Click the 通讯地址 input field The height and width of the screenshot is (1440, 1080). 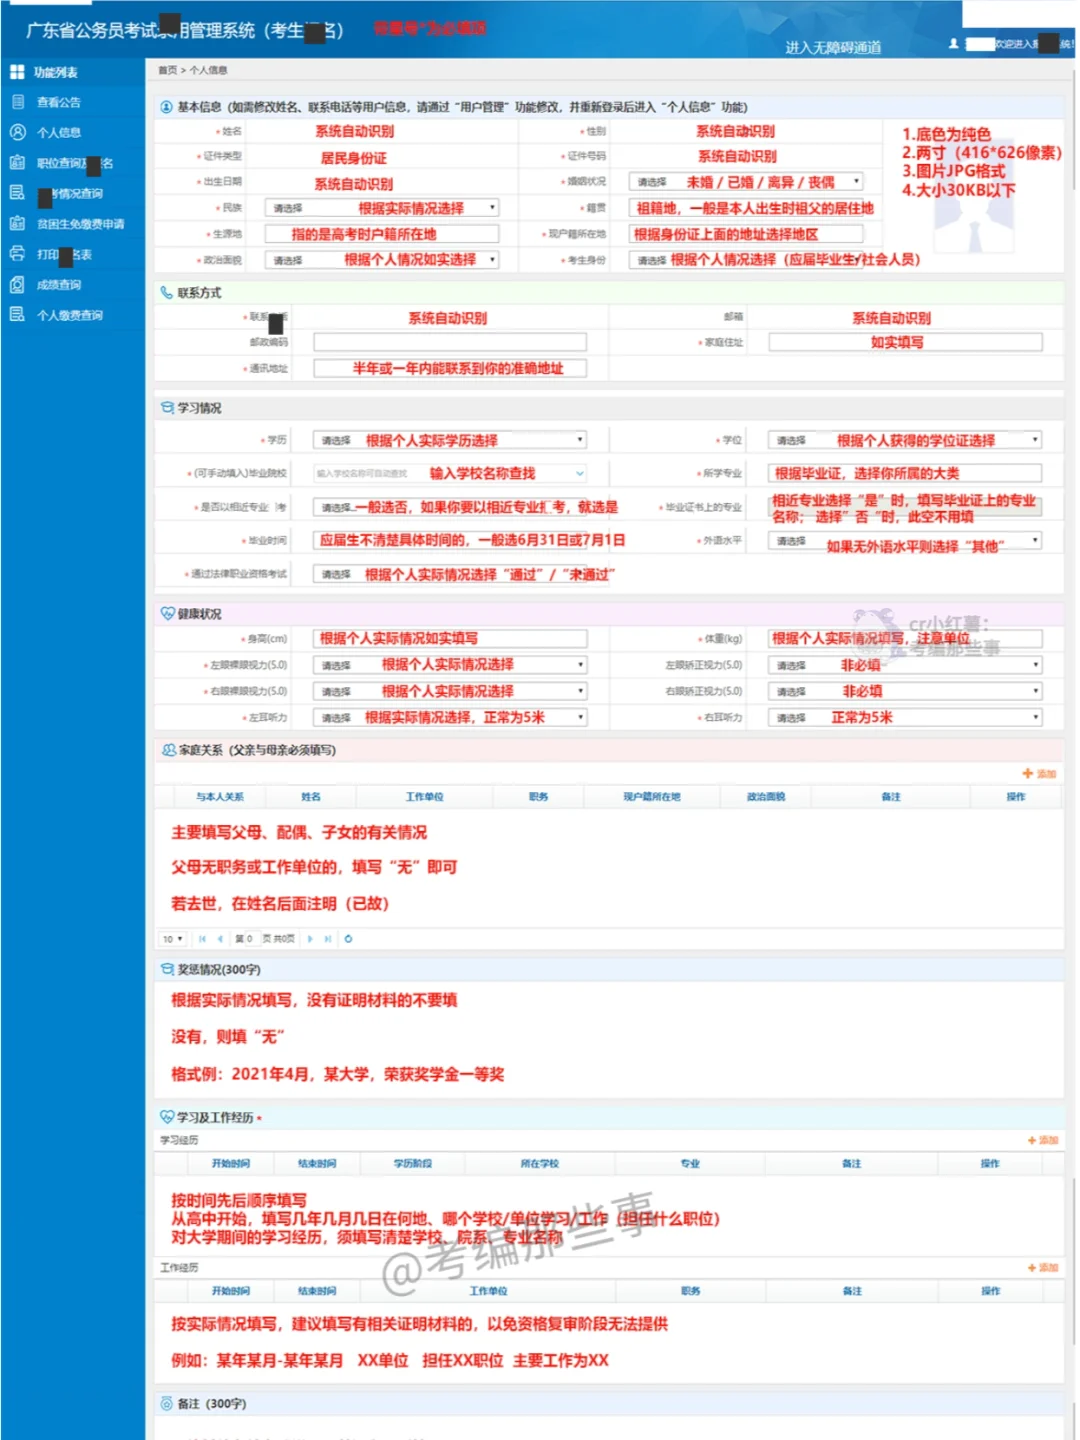(x=450, y=368)
